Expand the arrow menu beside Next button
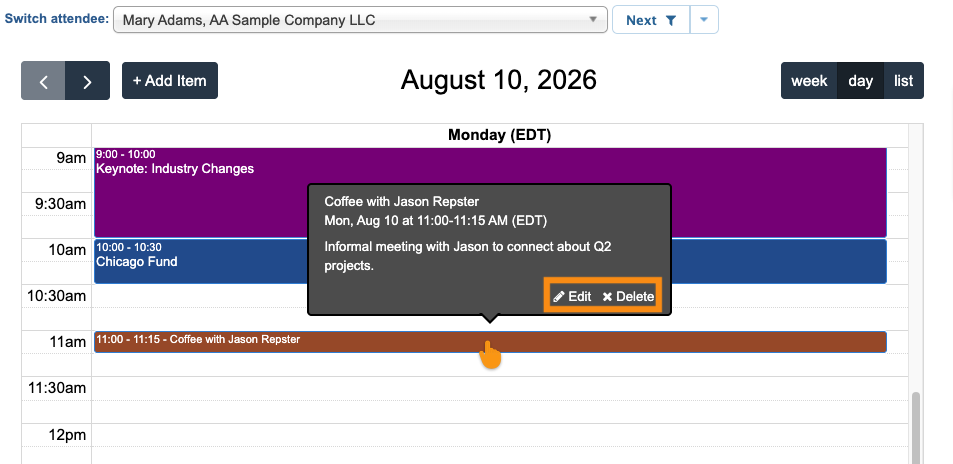The image size is (953, 464). tap(704, 19)
